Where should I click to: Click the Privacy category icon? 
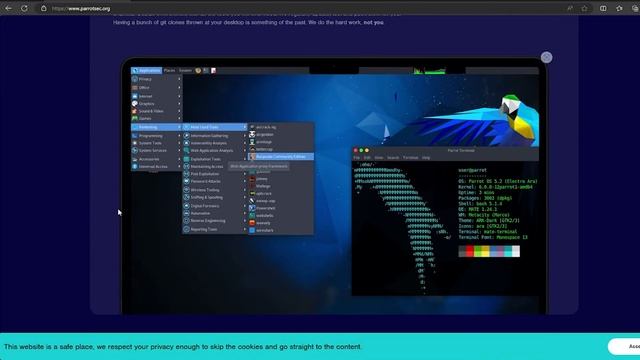coord(135,79)
